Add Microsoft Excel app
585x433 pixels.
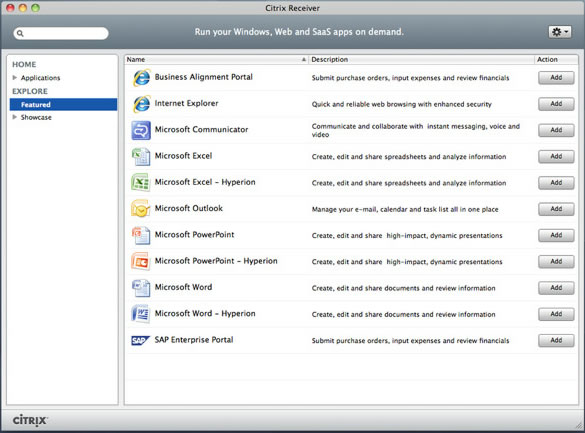556,156
